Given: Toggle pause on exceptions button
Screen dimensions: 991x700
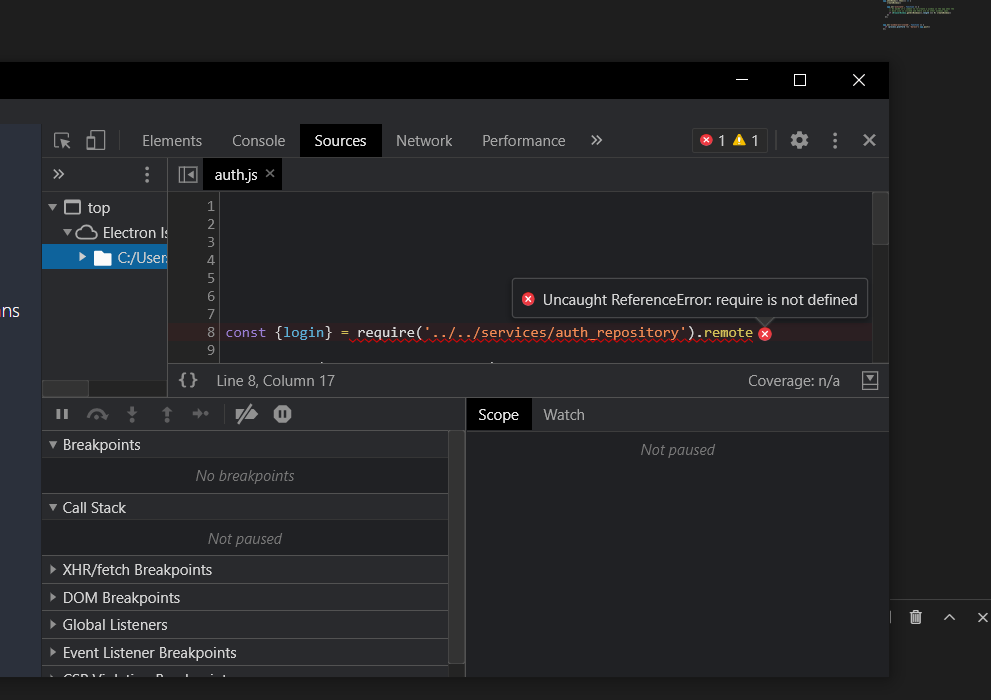Looking at the screenshot, I should click(x=282, y=414).
